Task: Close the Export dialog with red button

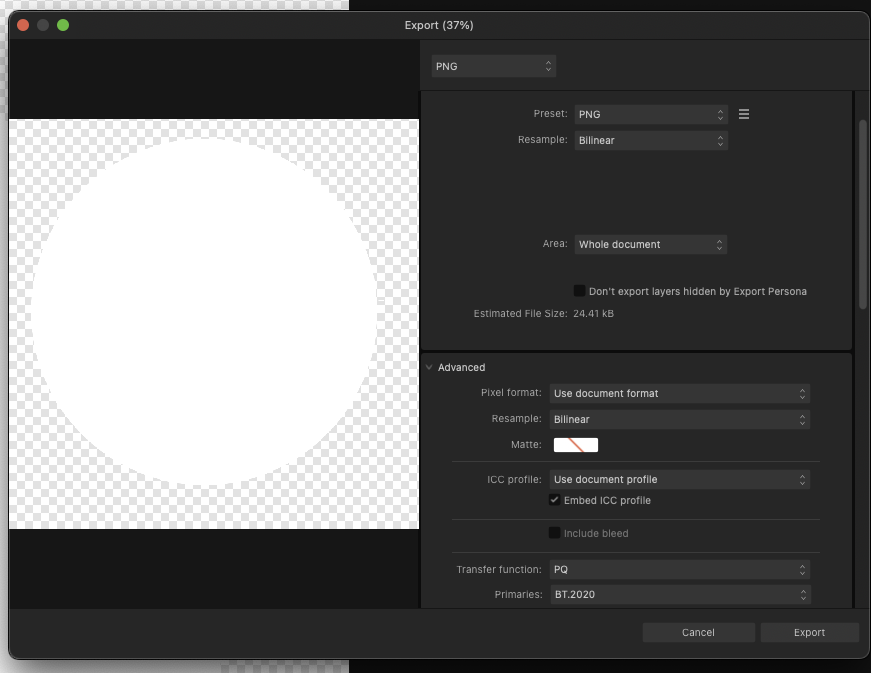Action: [x=23, y=25]
